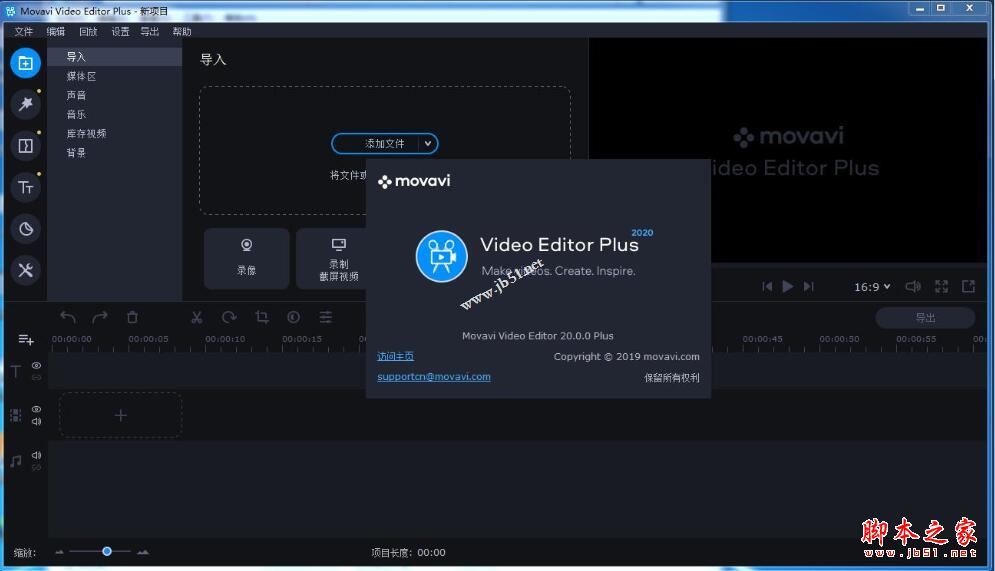Skip to next frame in player

pos(808,287)
